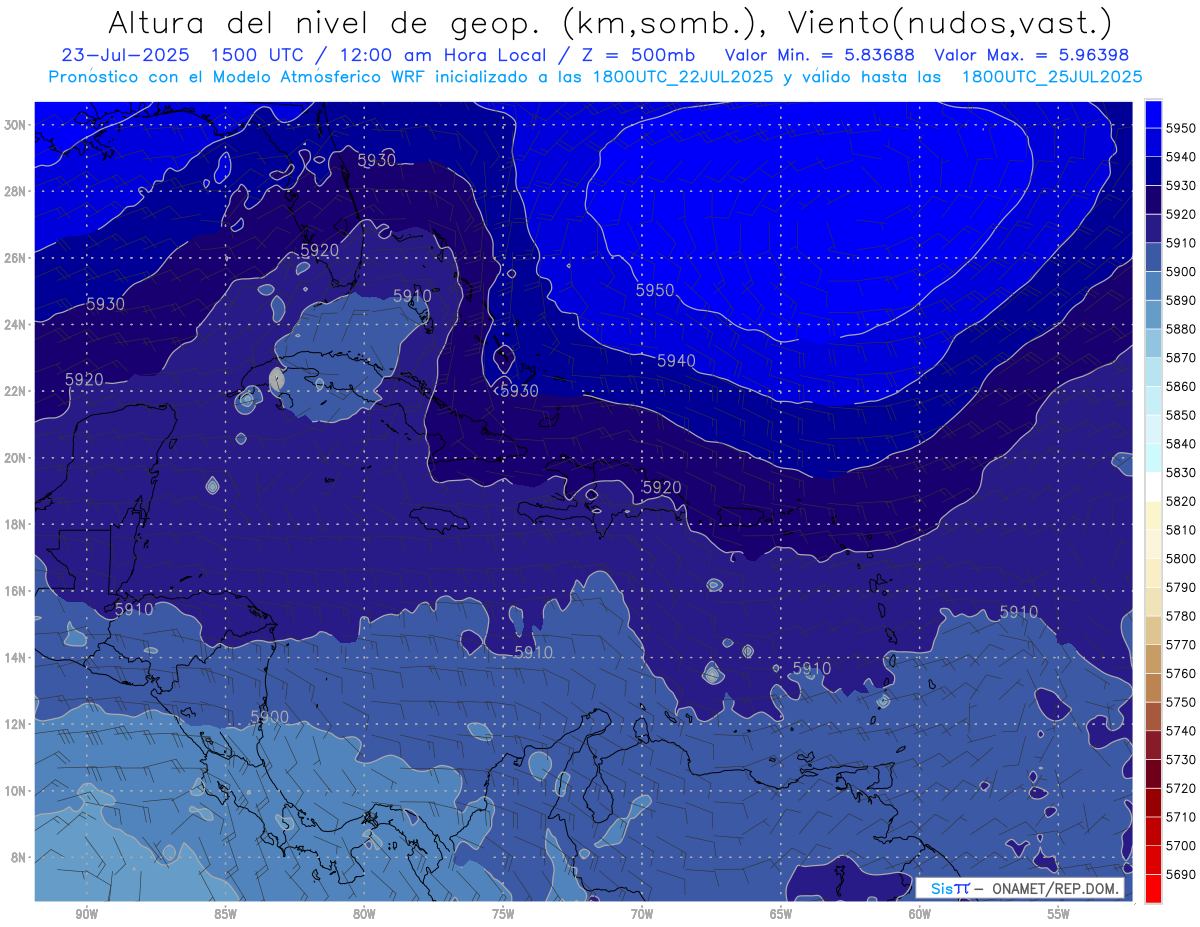Select the 20N latitude axis label
Image resolution: width=1200 pixels, height=927 pixels.
click(x=17, y=458)
